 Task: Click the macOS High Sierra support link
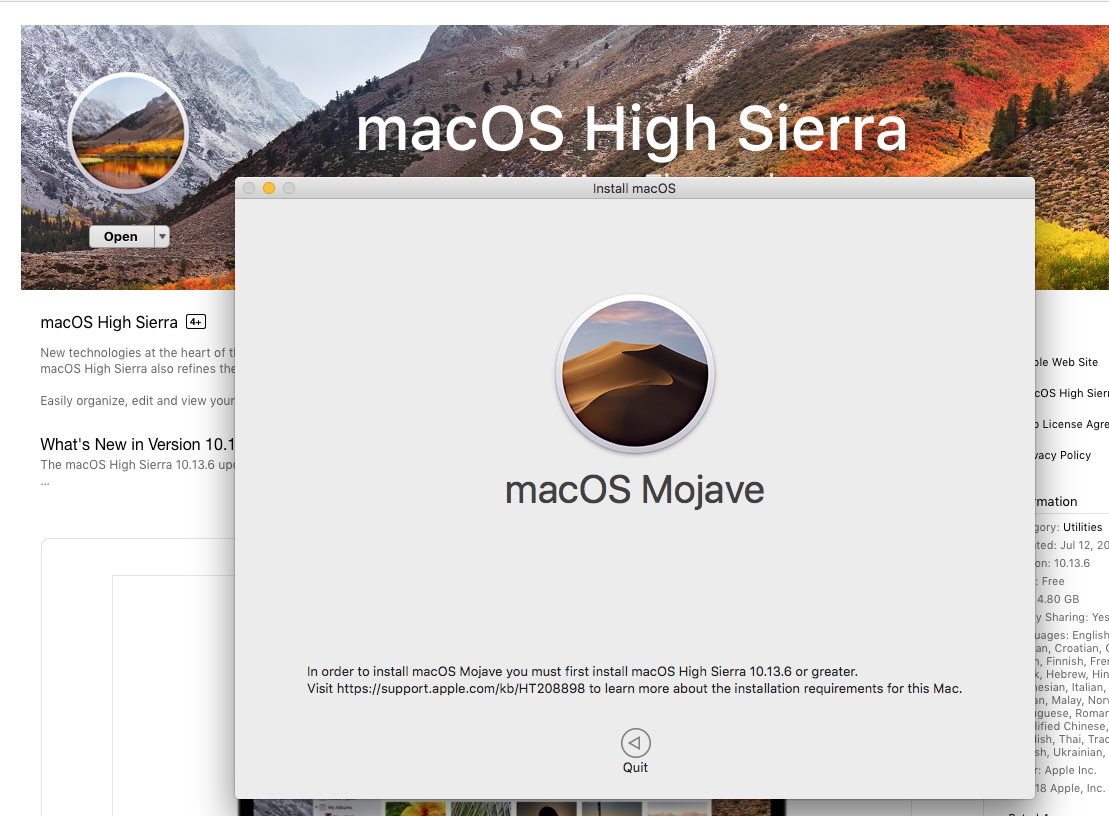pos(1072,393)
